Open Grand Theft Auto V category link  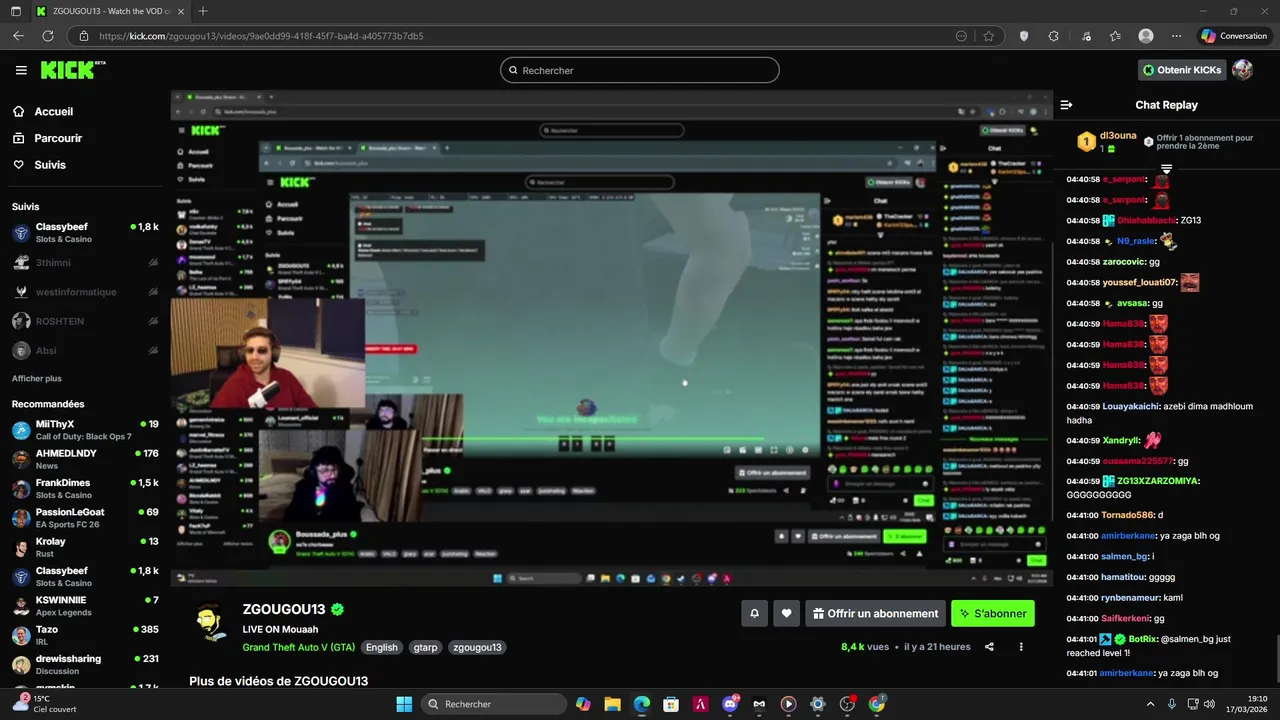click(298, 647)
